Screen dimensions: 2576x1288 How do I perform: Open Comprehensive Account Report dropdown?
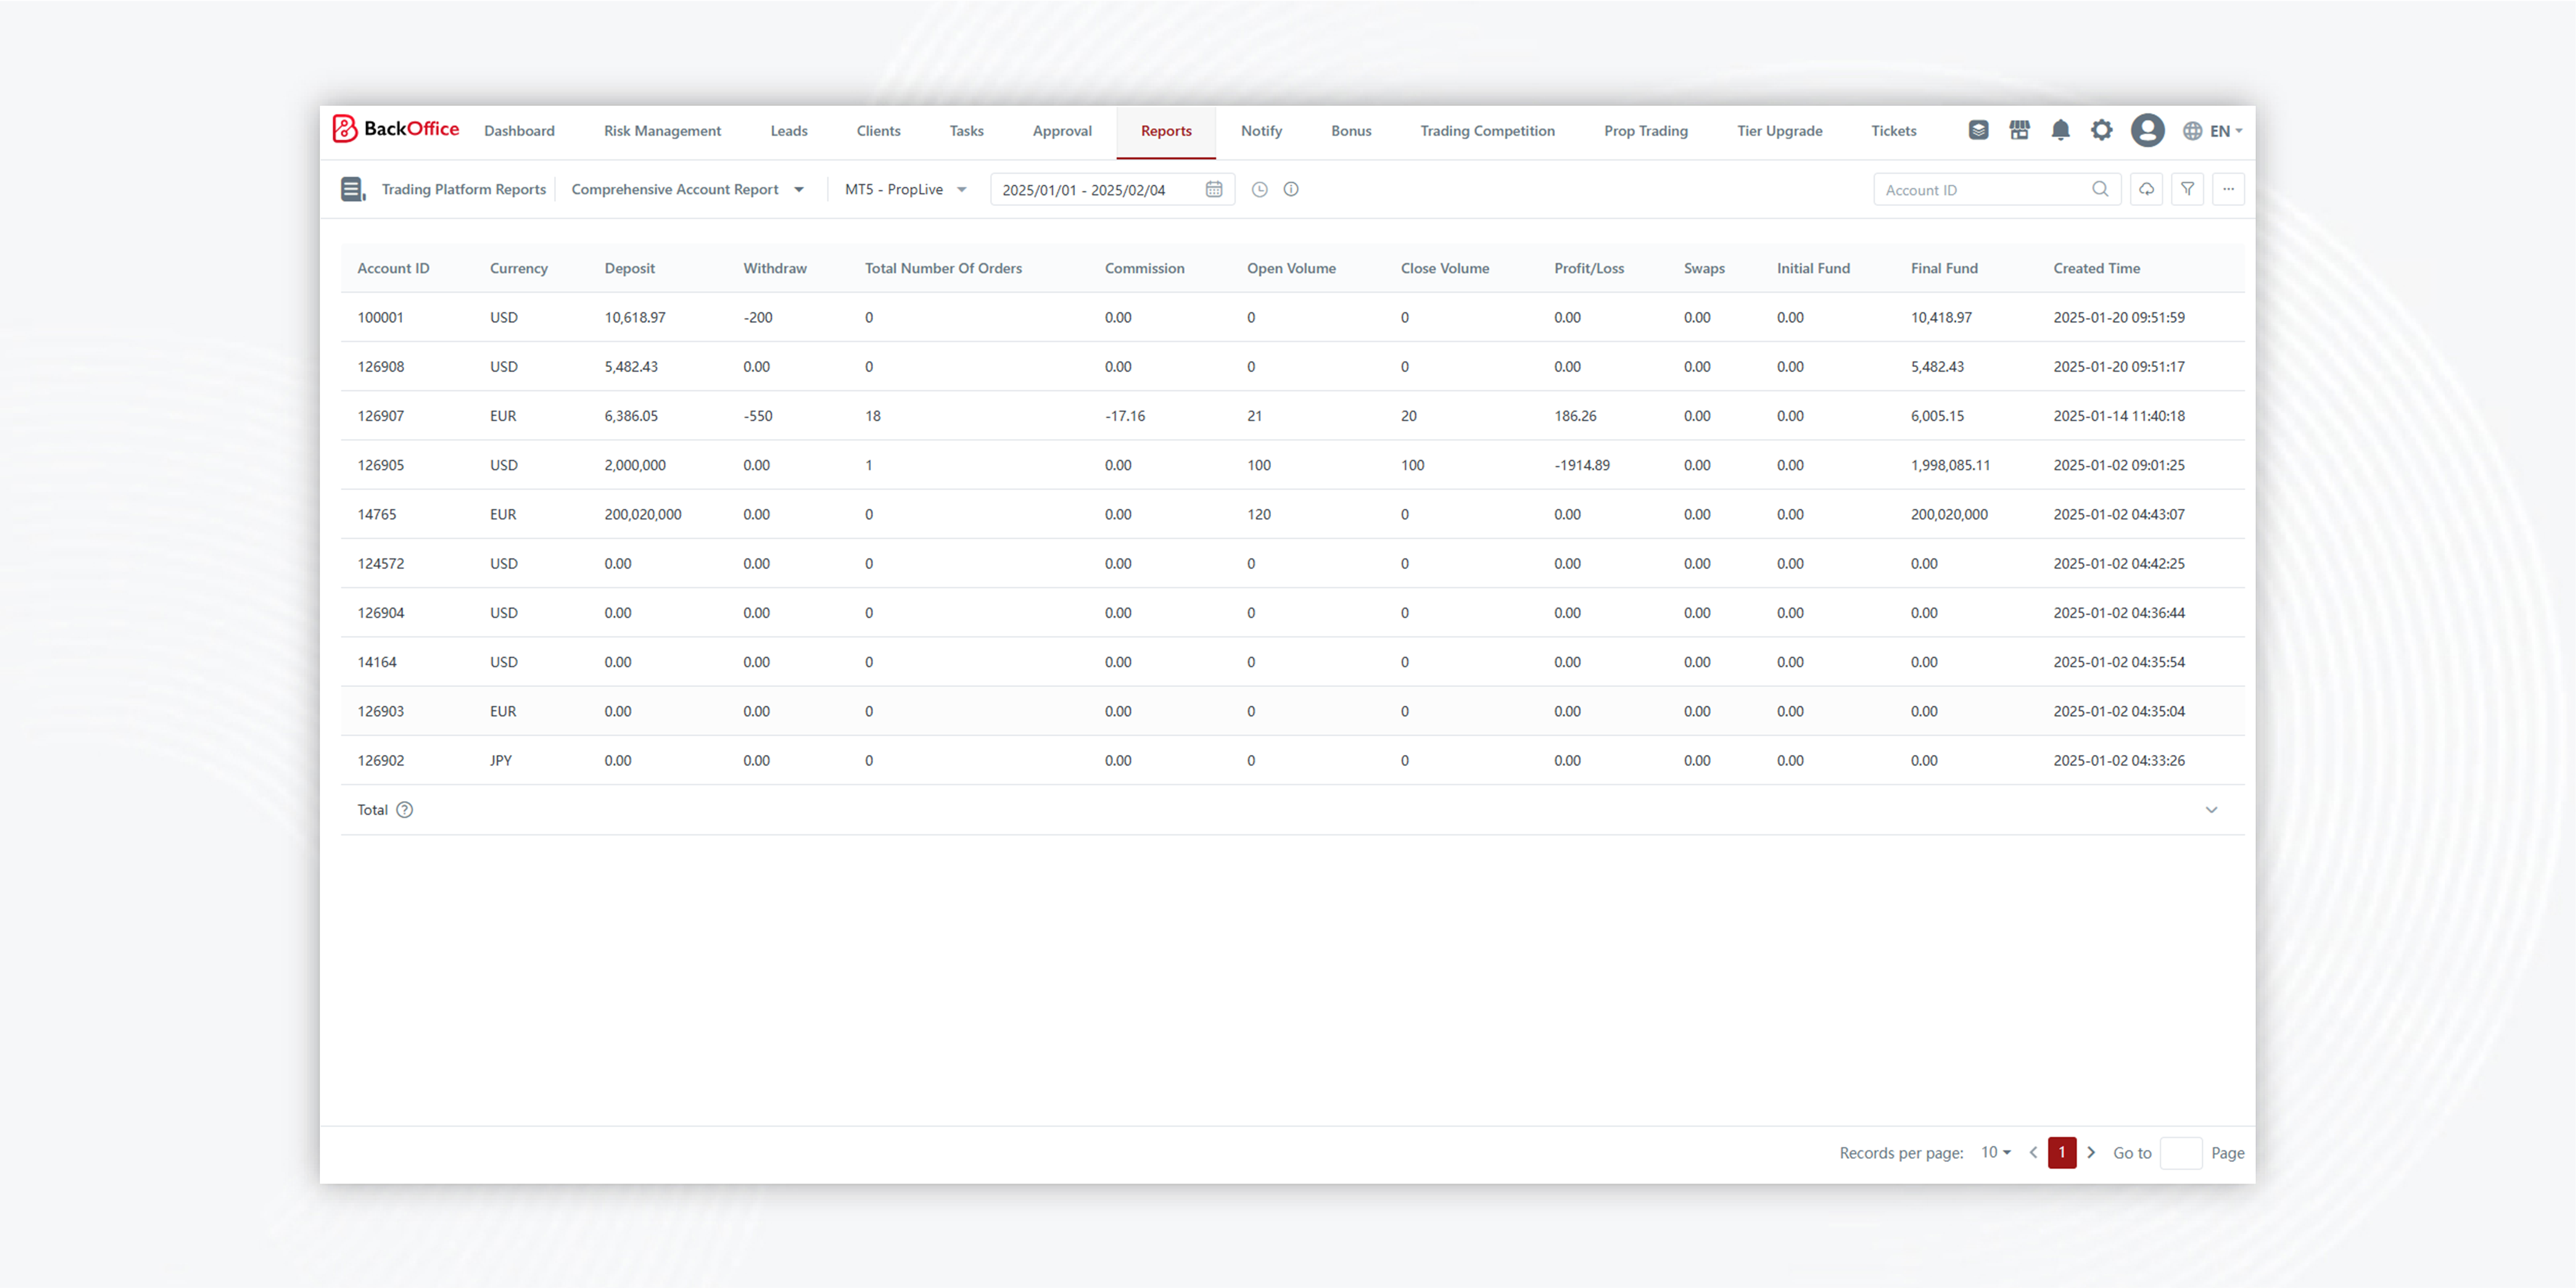click(688, 189)
